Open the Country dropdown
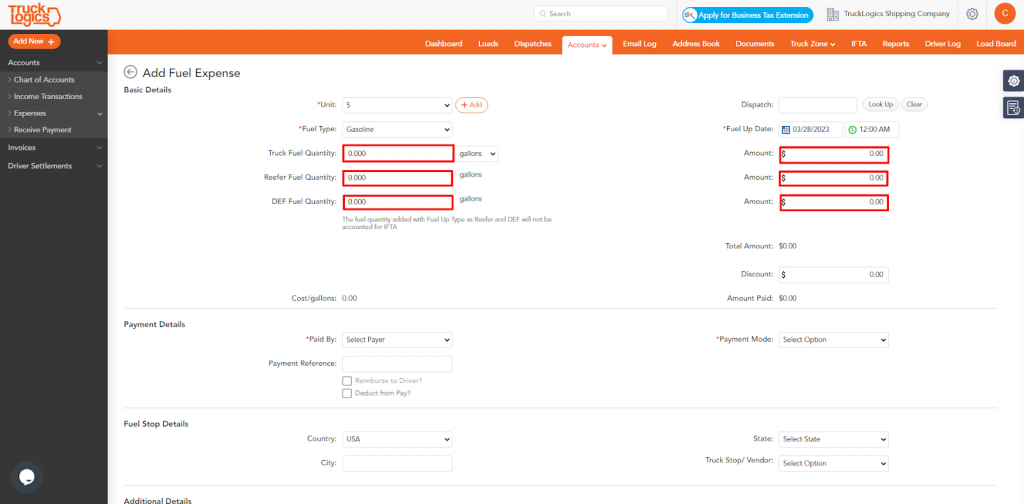Viewport: 1024px width, 504px height. 397,439
